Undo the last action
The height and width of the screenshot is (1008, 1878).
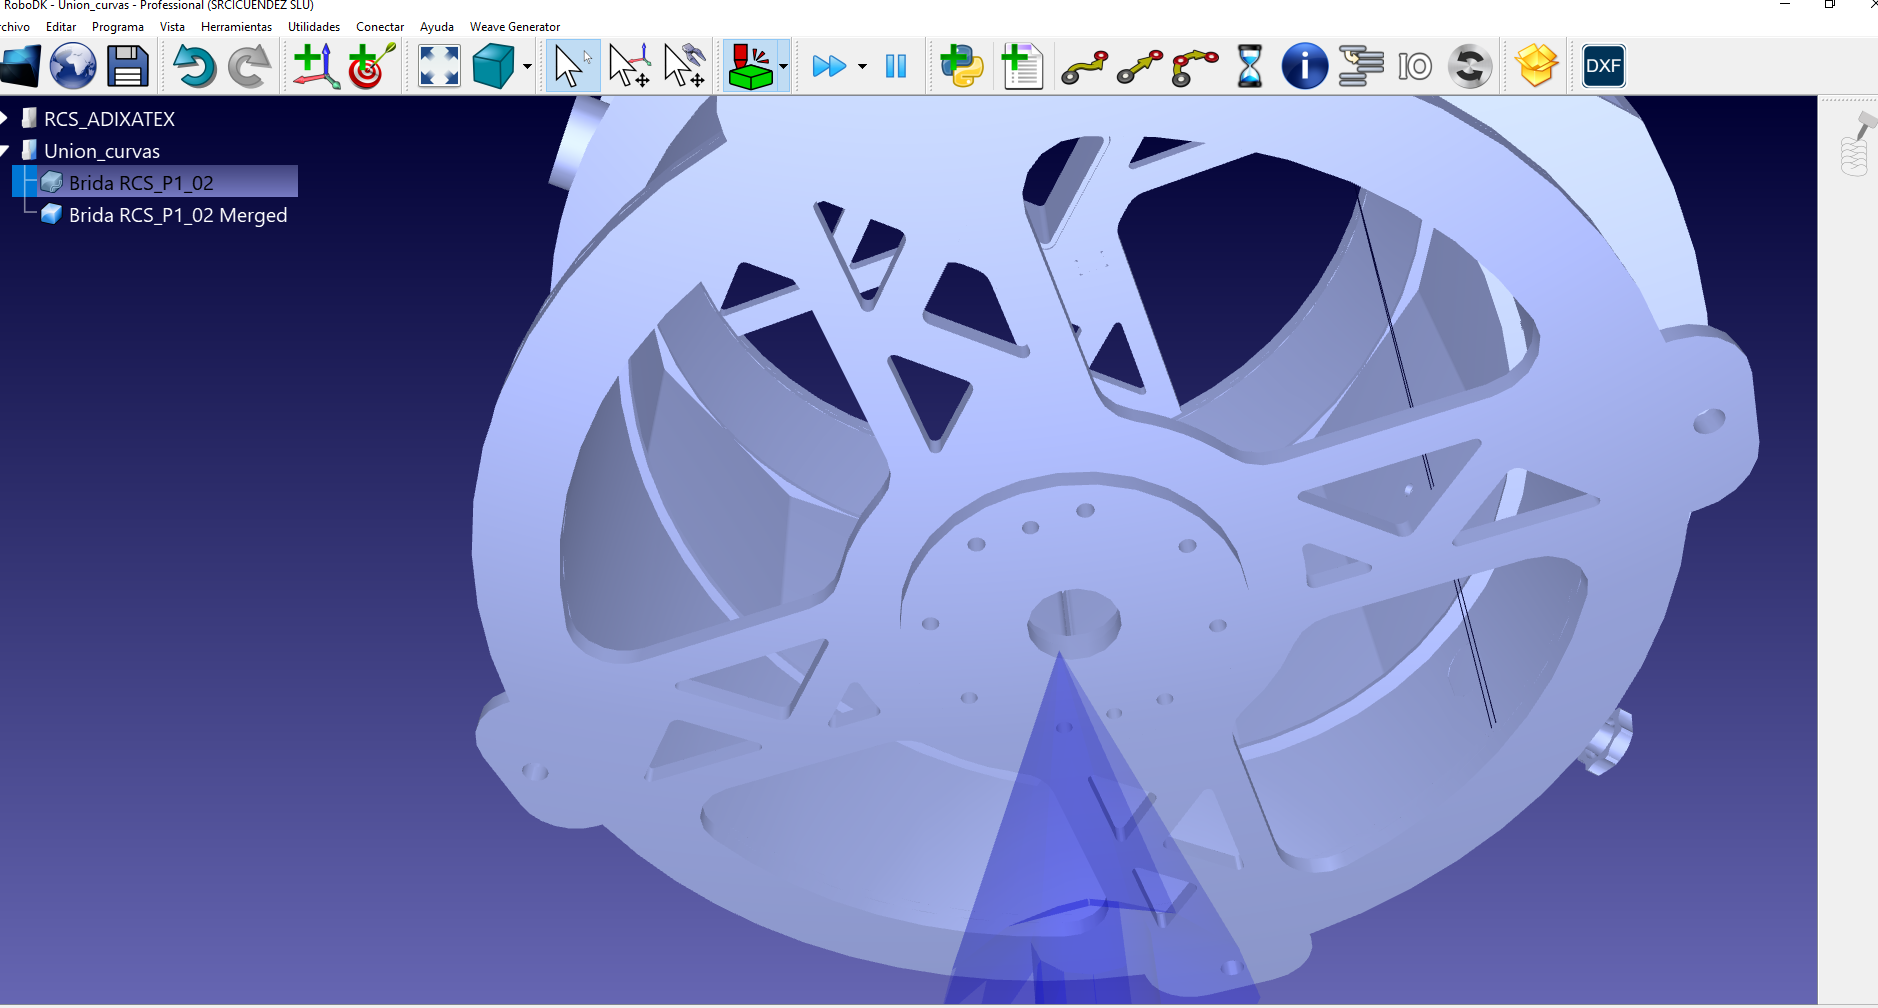coord(194,67)
